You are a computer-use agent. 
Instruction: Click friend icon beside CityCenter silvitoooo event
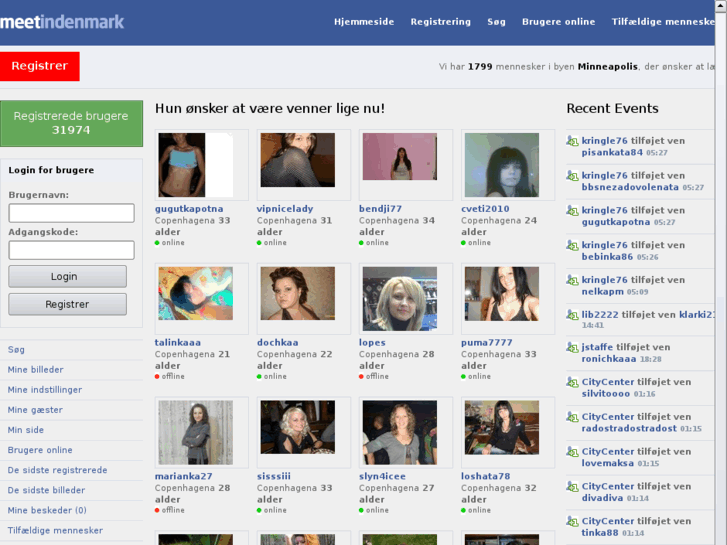tap(573, 382)
